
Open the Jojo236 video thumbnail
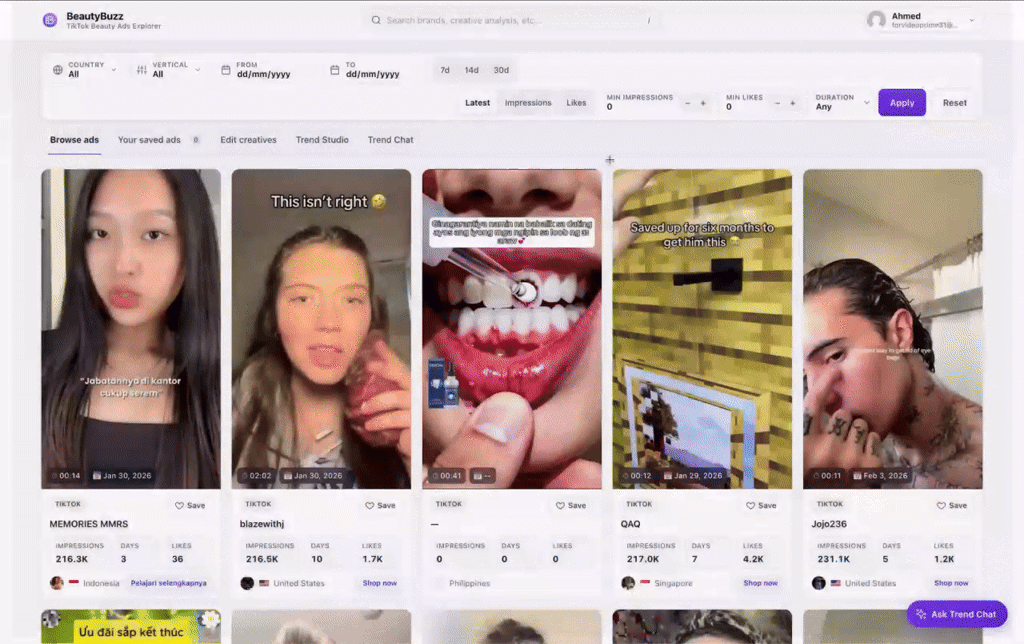point(893,329)
